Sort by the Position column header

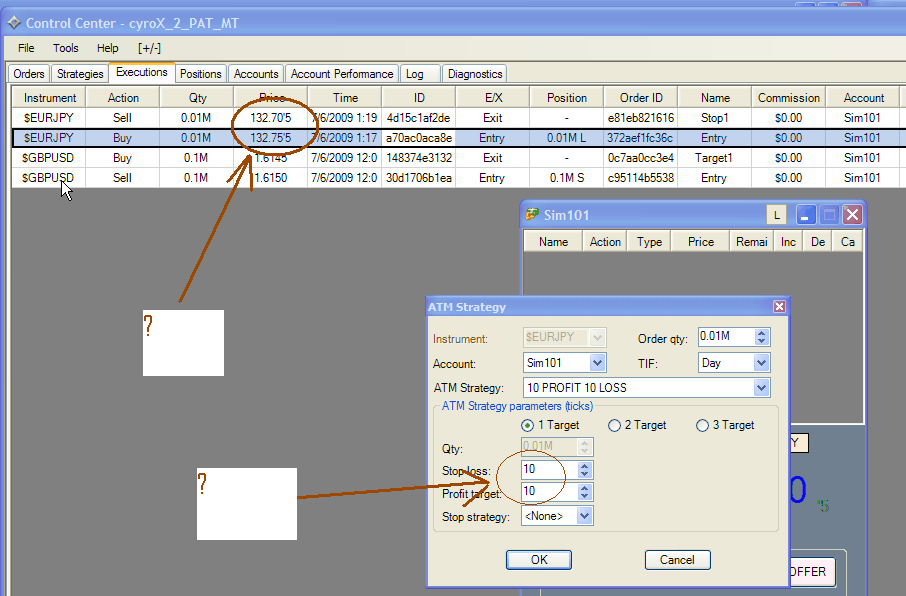point(567,98)
